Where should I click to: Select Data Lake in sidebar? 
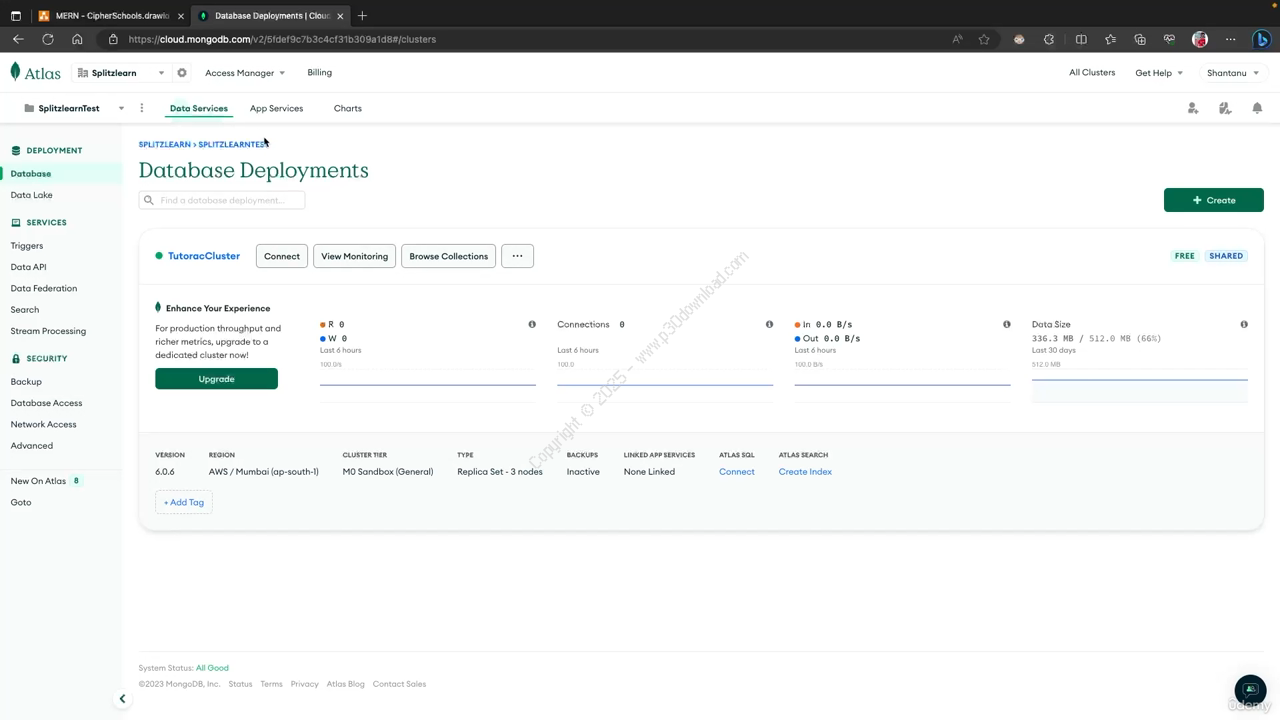tap(31, 195)
